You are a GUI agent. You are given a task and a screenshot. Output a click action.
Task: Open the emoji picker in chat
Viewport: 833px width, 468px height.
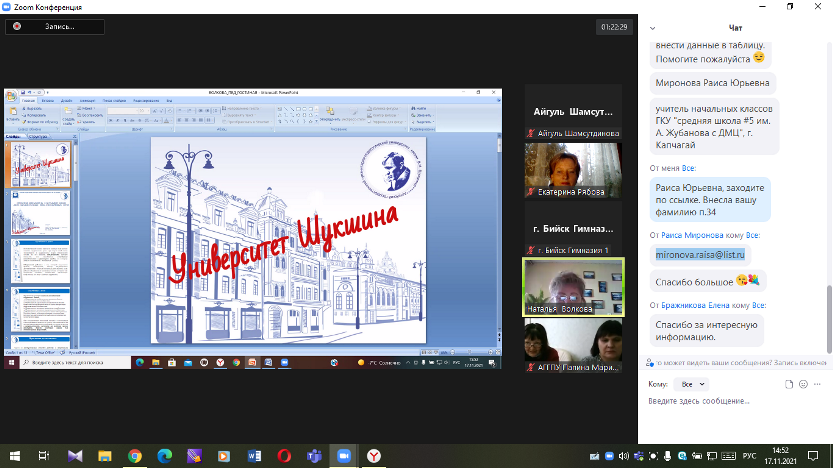[x=803, y=383]
